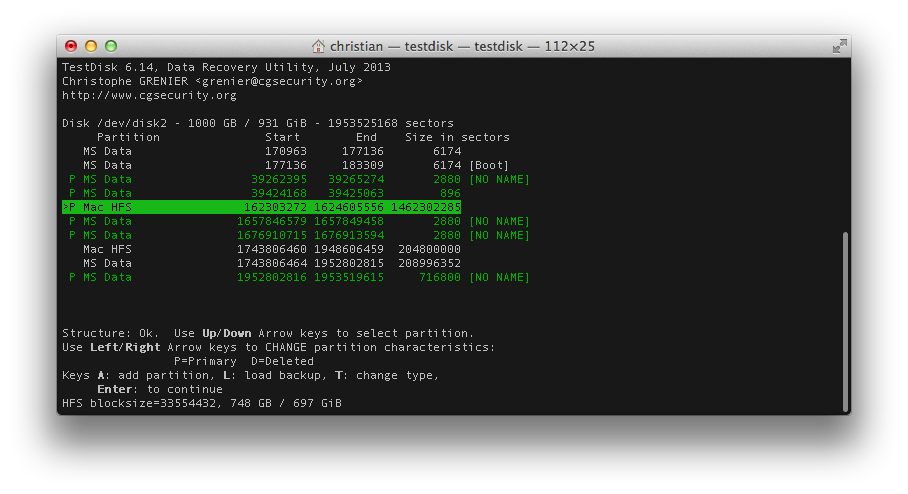Click the 'Start' column header

tap(283, 137)
